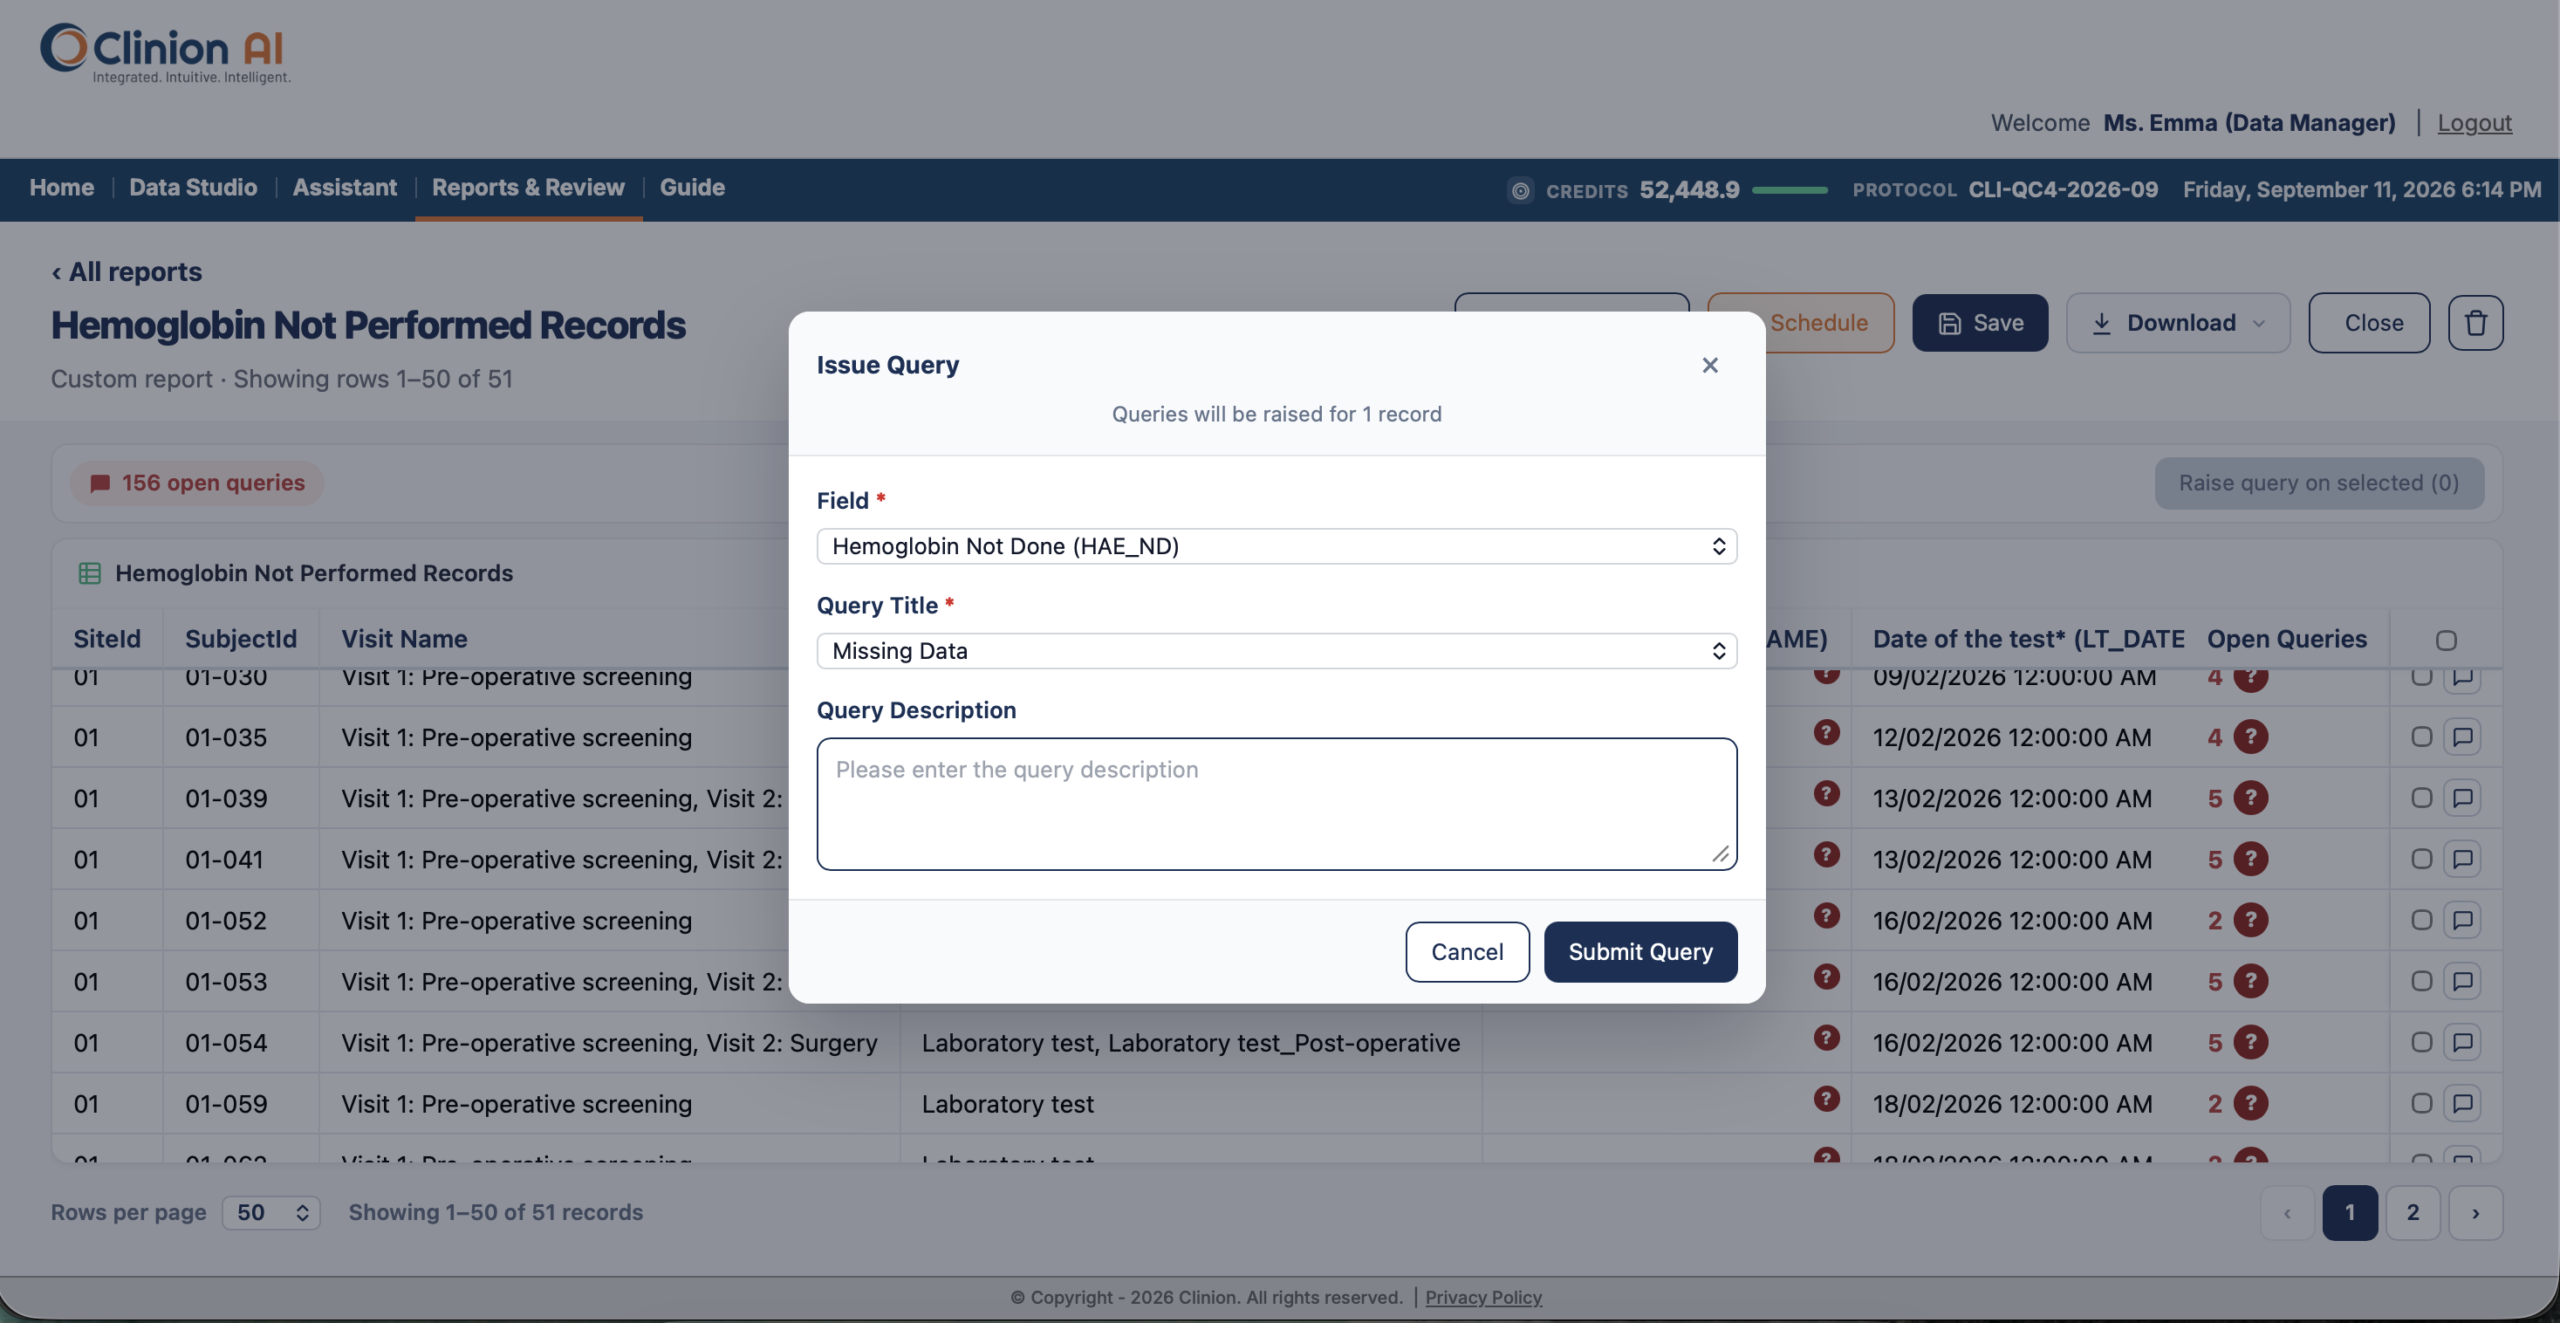
Task: Switch to Data Studio nav tab
Action: tap(193, 188)
